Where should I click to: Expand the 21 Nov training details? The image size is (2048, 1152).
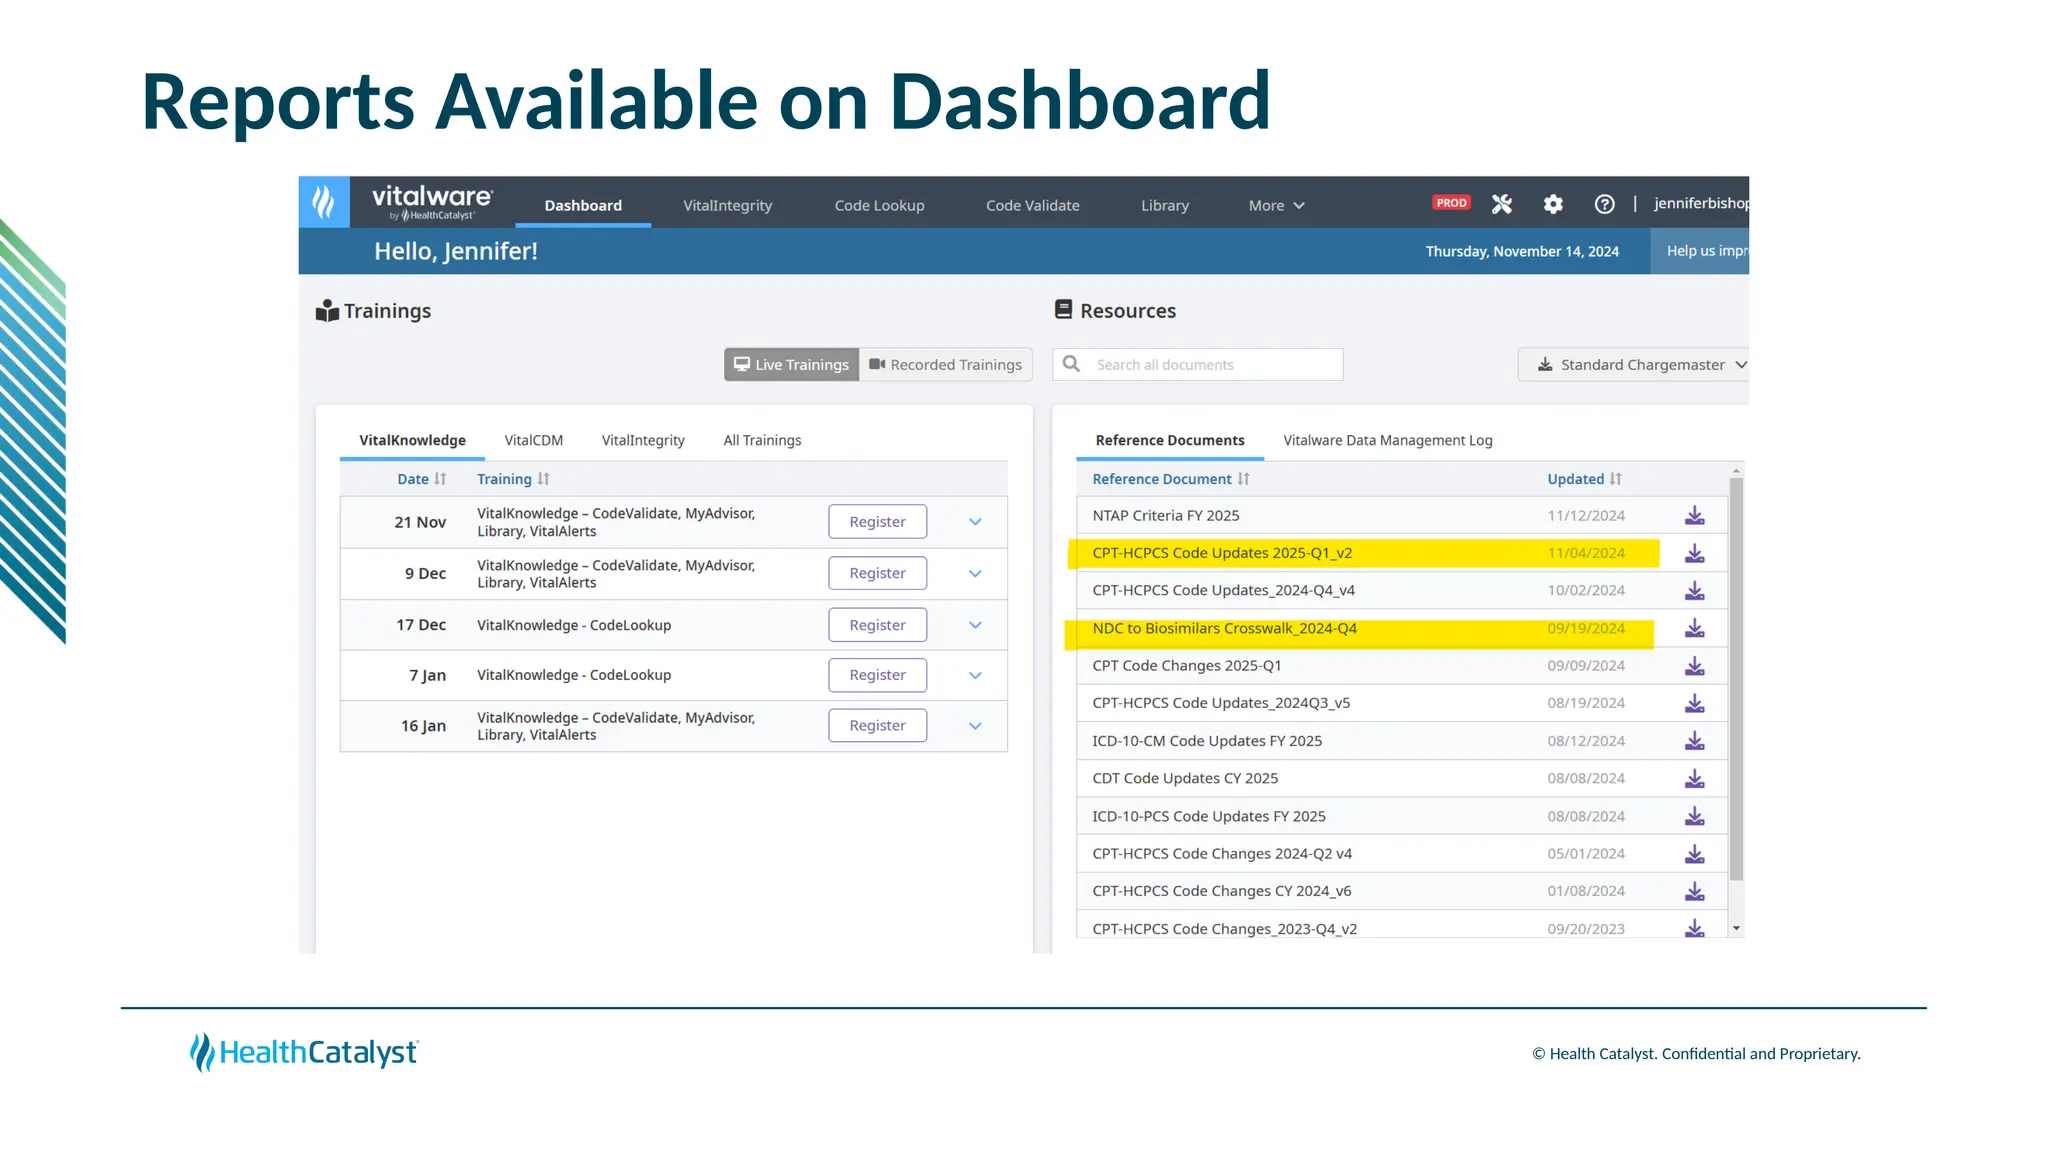(x=975, y=522)
